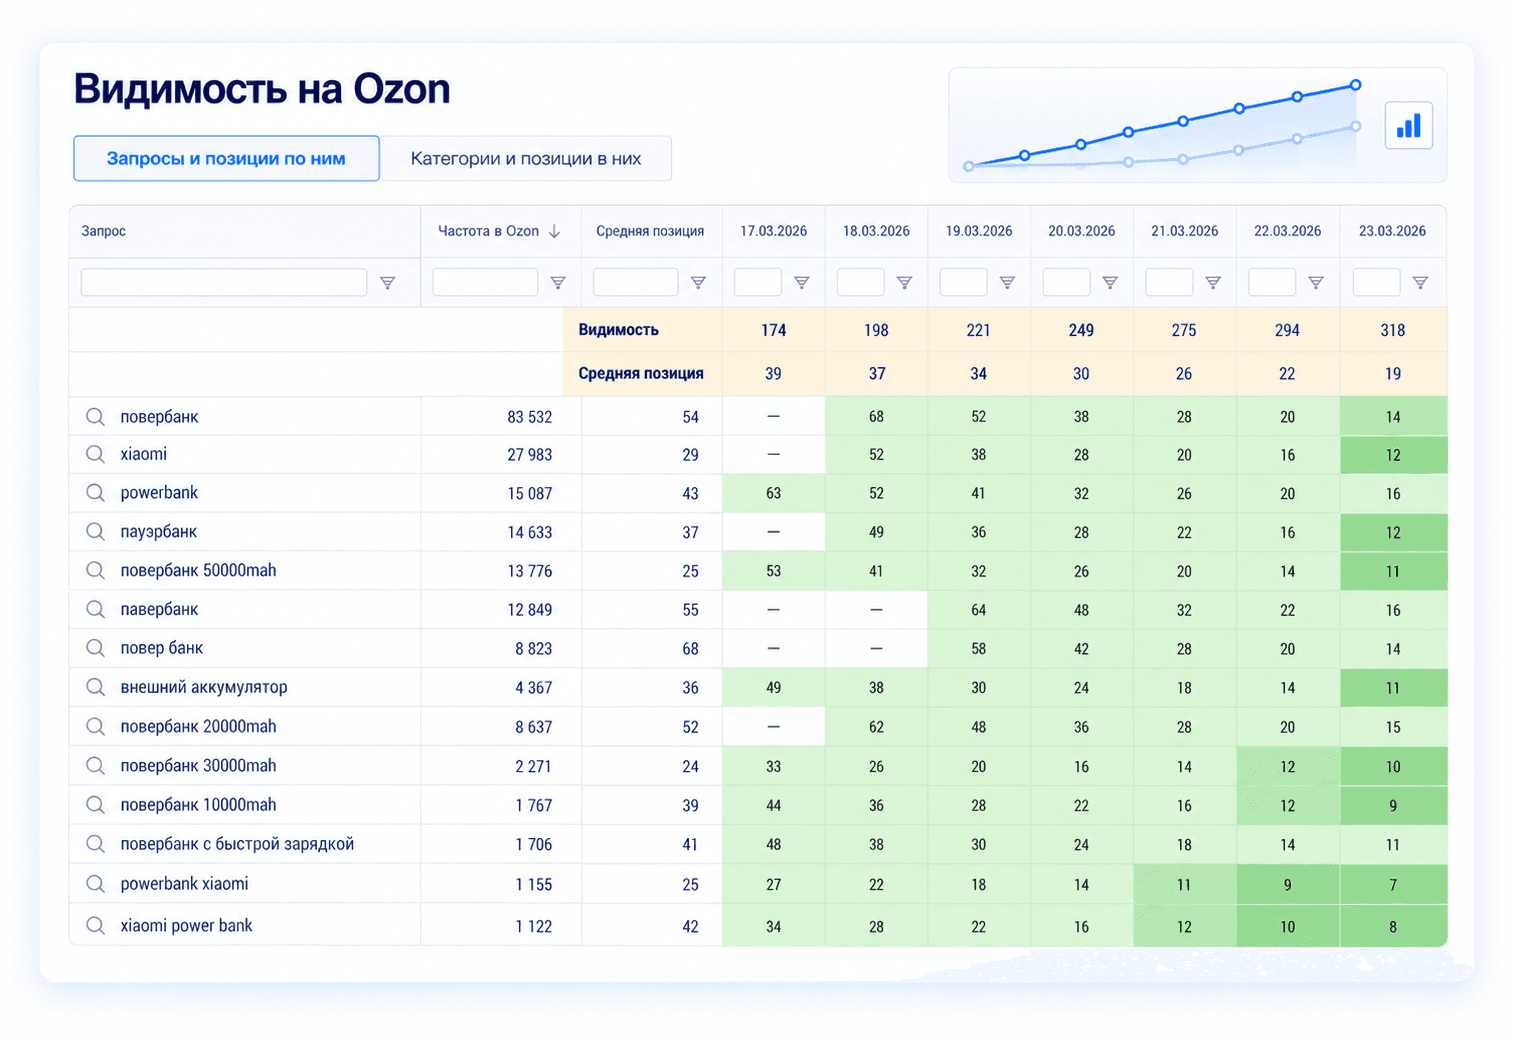Click the search icon beside павербанк

point(95,609)
